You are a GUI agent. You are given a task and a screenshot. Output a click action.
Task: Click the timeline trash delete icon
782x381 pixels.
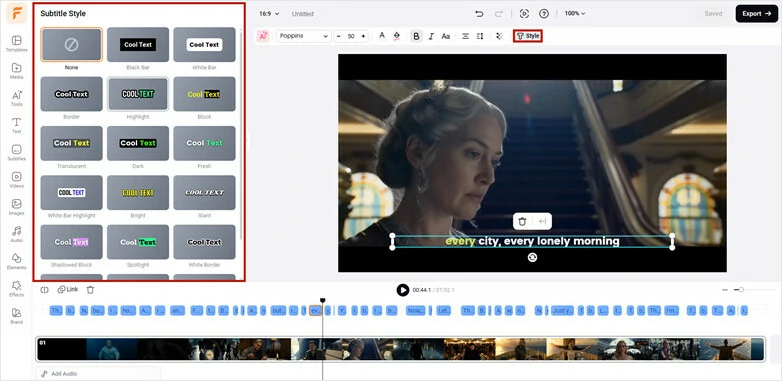(x=90, y=290)
